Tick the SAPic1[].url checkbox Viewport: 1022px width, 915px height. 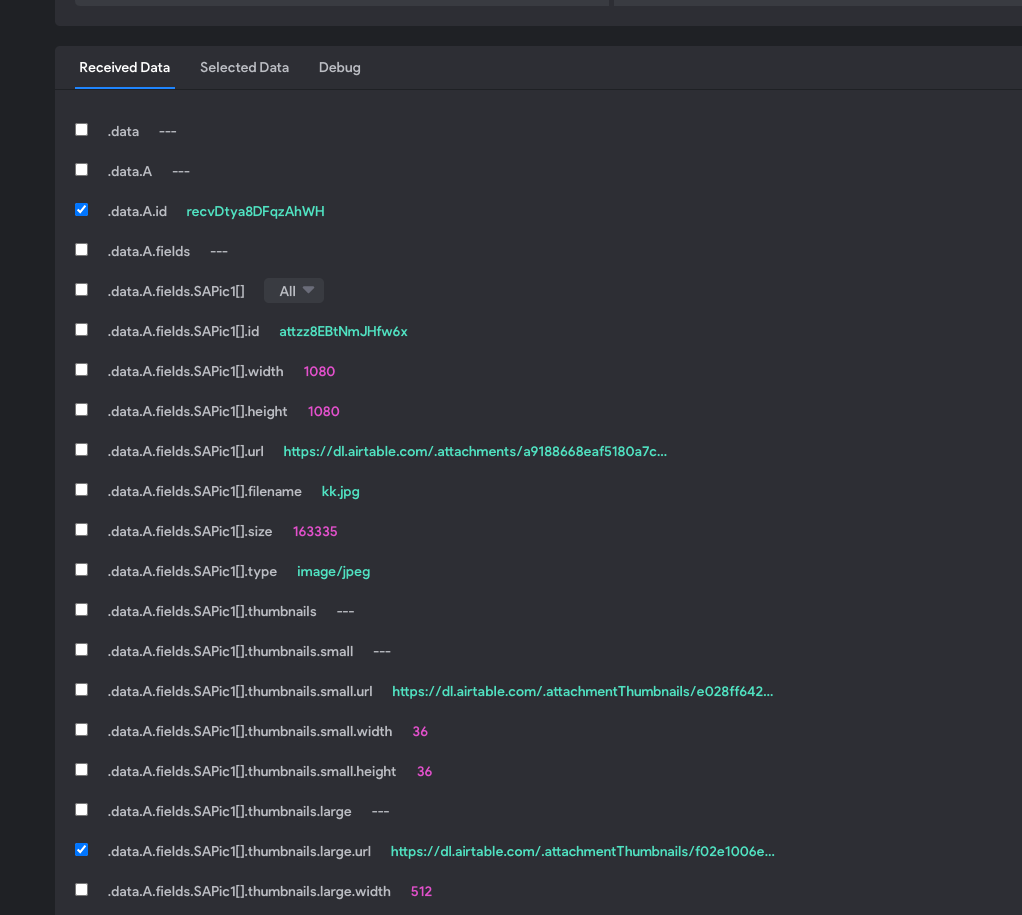click(x=81, y=450)
